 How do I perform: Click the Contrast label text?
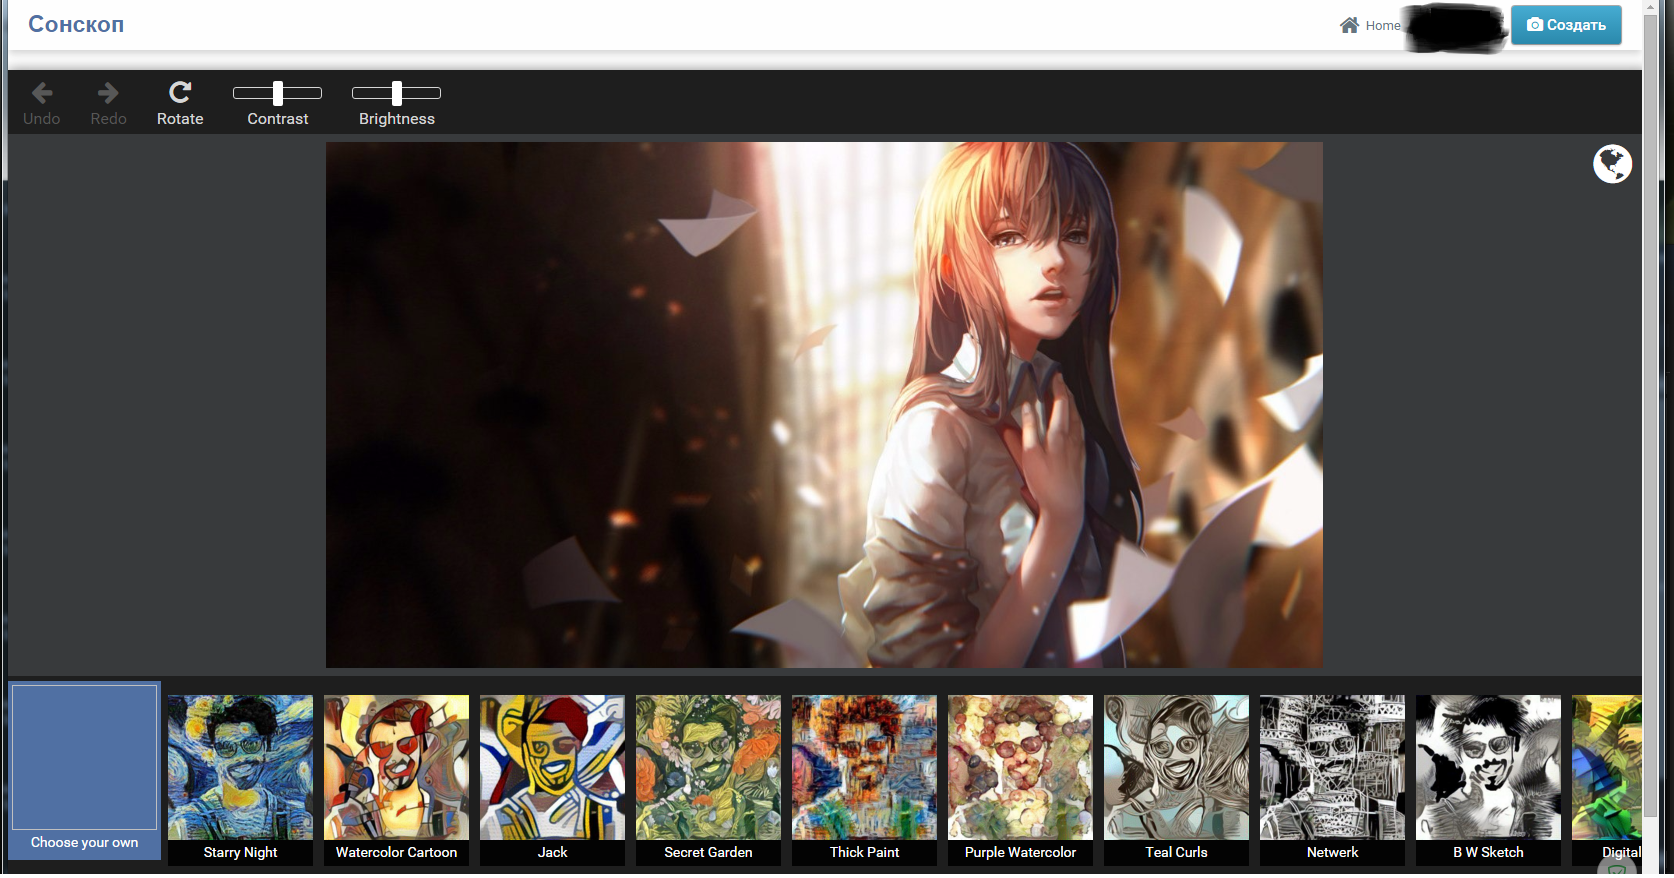pos(278,119)
